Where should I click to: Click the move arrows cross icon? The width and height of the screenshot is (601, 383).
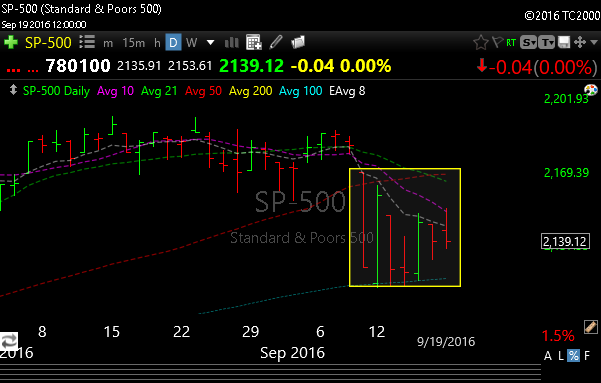tap(580, 42)
